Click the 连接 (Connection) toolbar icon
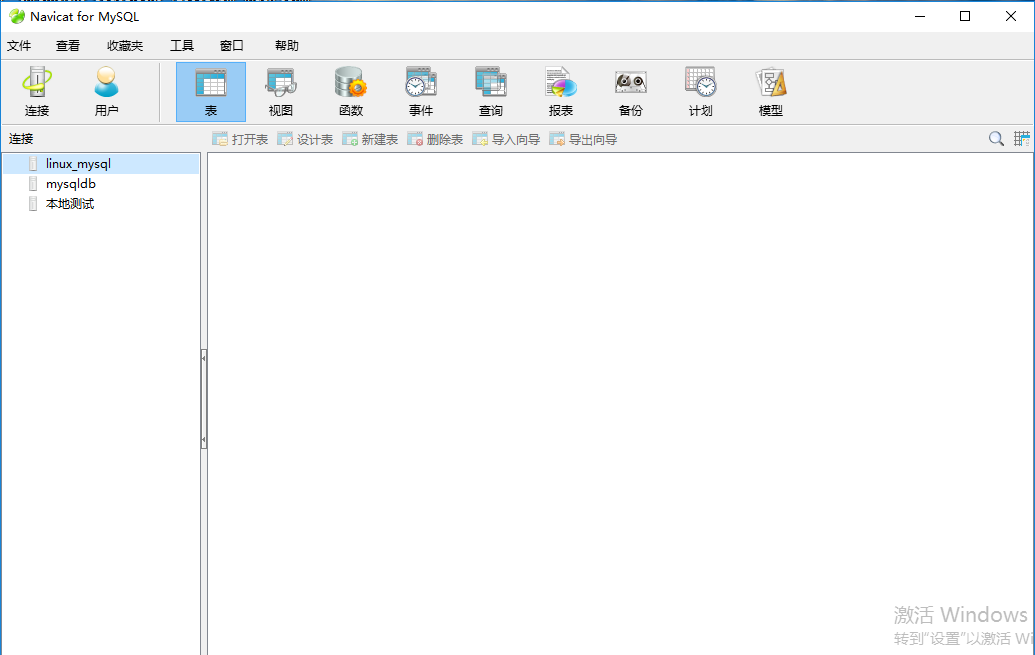Viewport: 1035px width, 655px height. (37, 91)
